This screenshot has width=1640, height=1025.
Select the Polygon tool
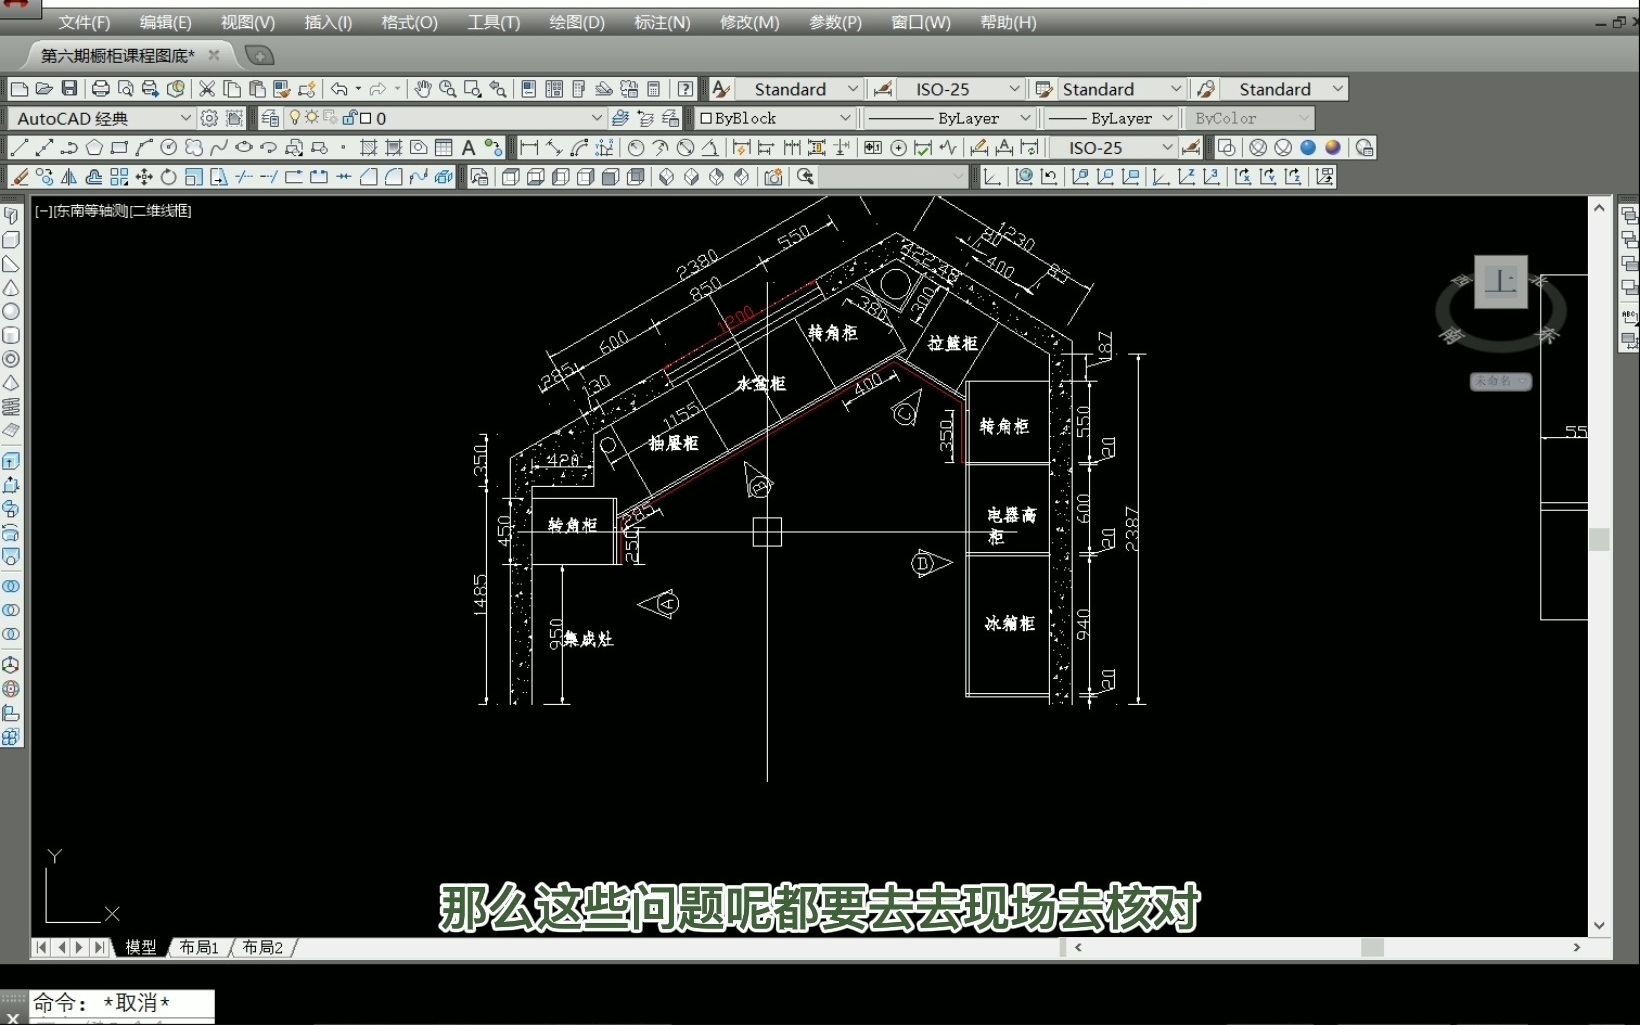(94, 148)
